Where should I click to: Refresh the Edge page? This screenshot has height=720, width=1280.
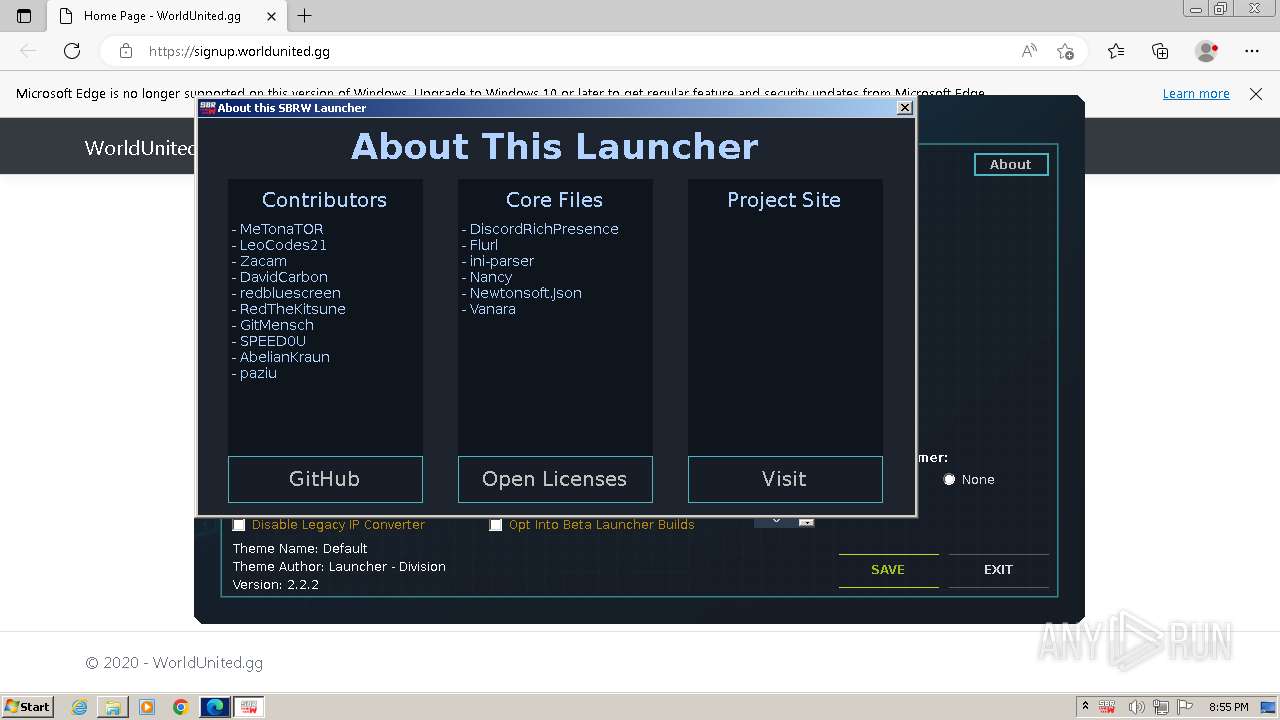(x=72, y=51)
